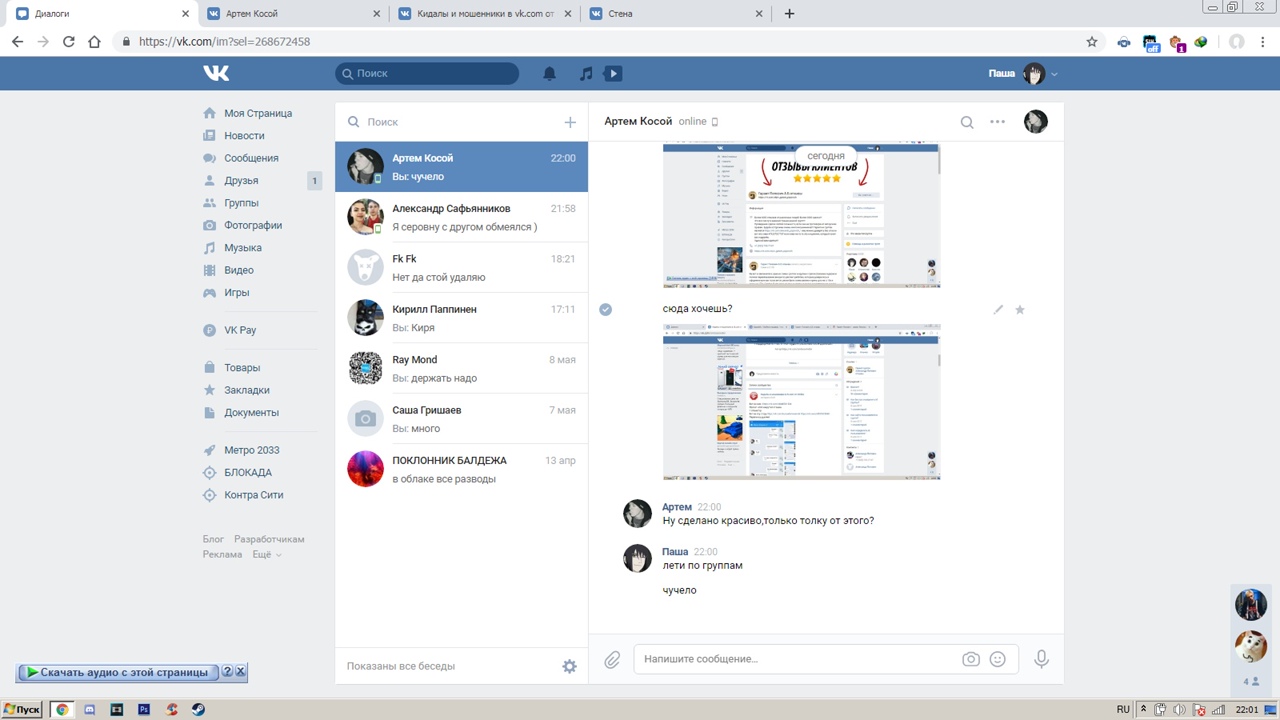Click the 'Напишите сообщение' input field
The width and height of the screenshot is (1280, 720).
click(795, 660)
